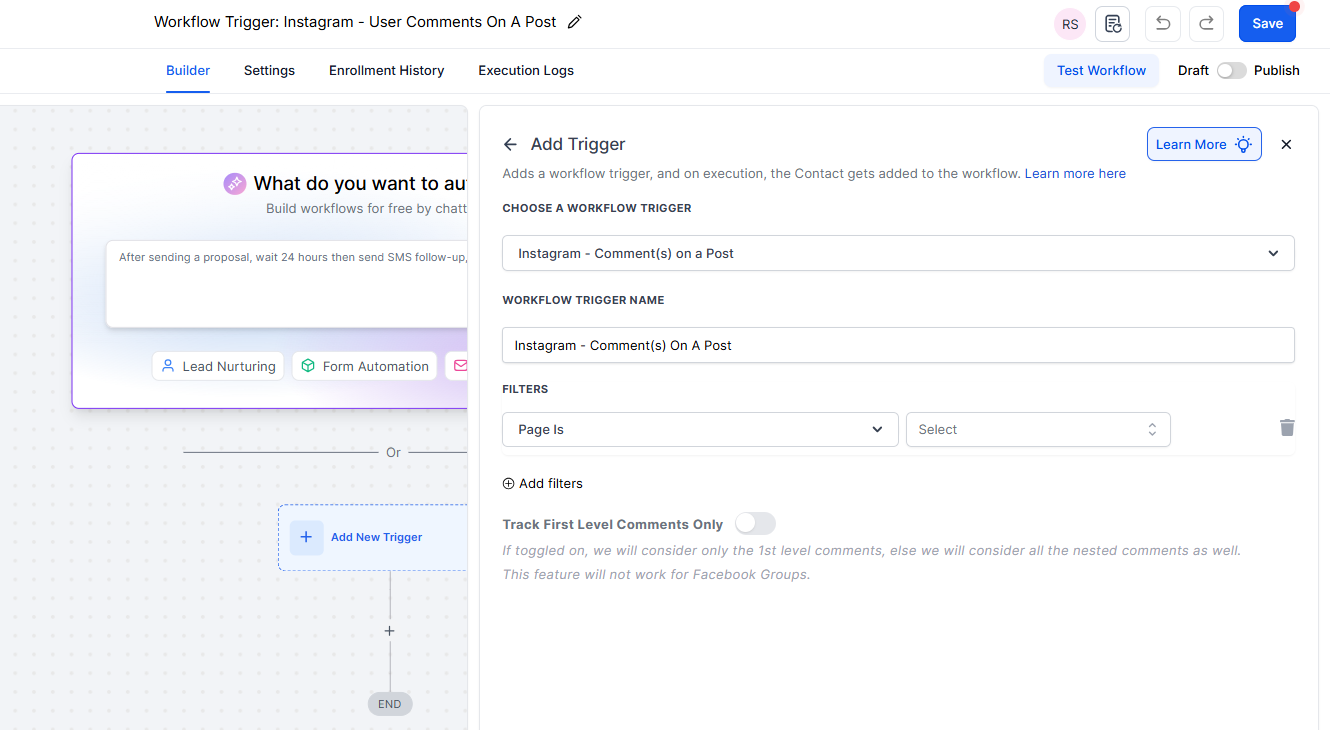This screenshot has width=1330, height=730.
Task: Click the RS user avatar
Action: 1070,24
